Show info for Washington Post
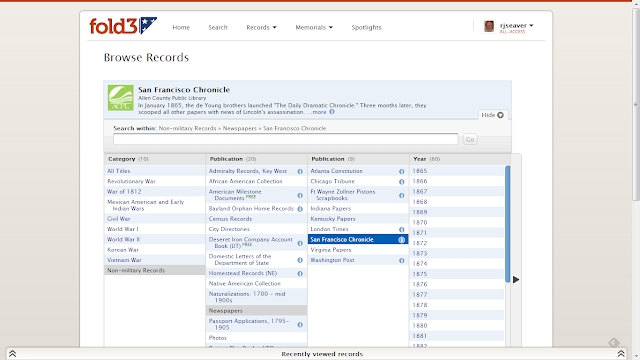The image size is (640, 360). tap(402, 260)
